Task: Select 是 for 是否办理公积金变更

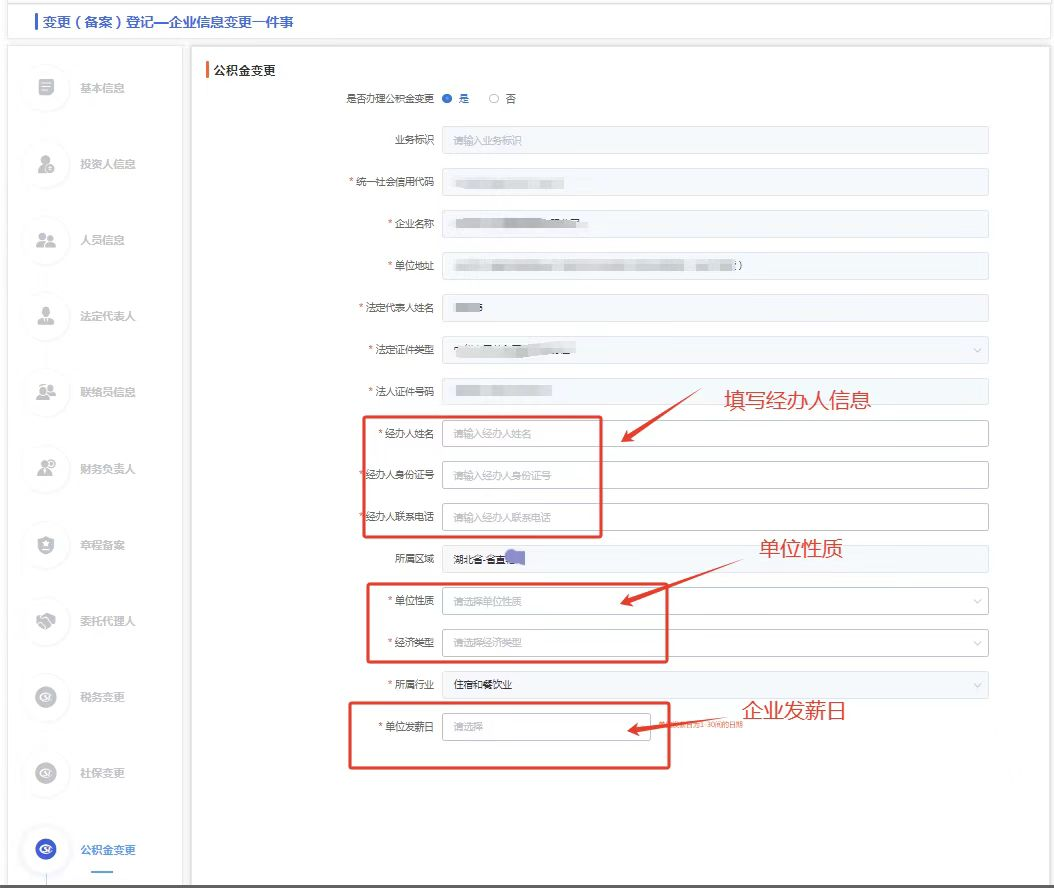Action: (447, 99)
